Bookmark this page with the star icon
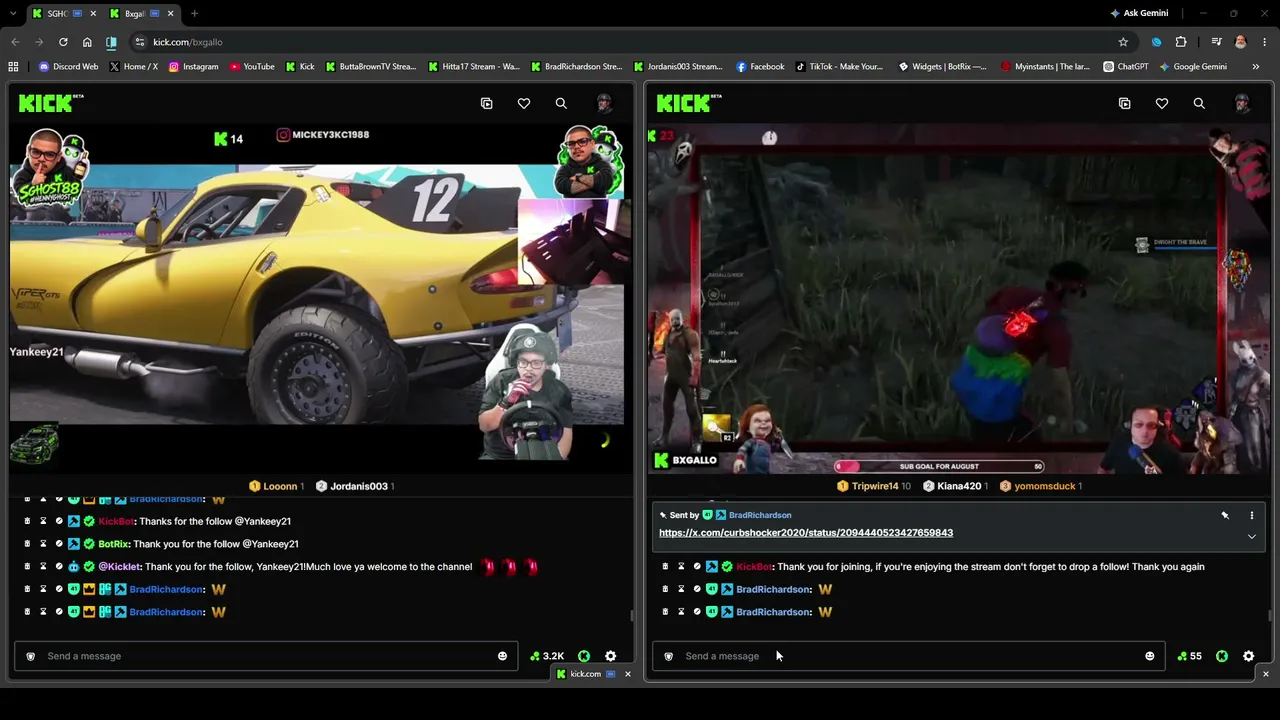Viewport: 1280px width, 720px height. [x=1123, y=42]
